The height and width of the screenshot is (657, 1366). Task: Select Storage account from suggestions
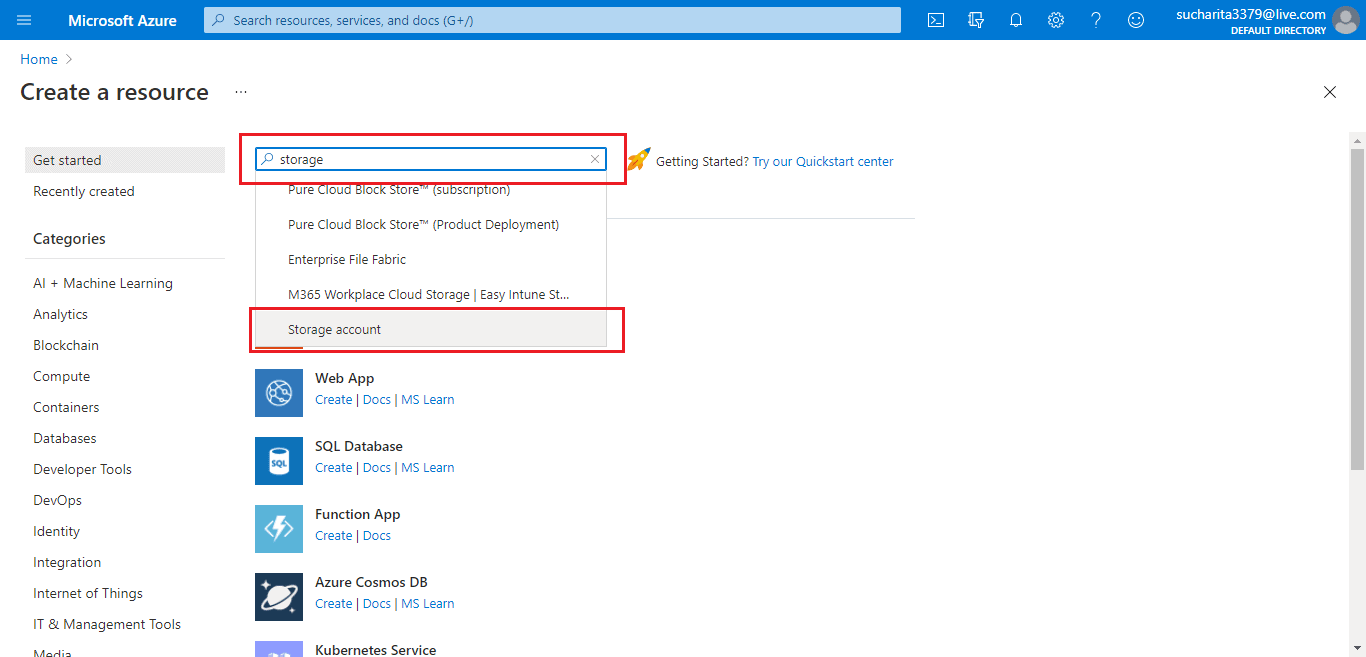(x=335, y=330)
